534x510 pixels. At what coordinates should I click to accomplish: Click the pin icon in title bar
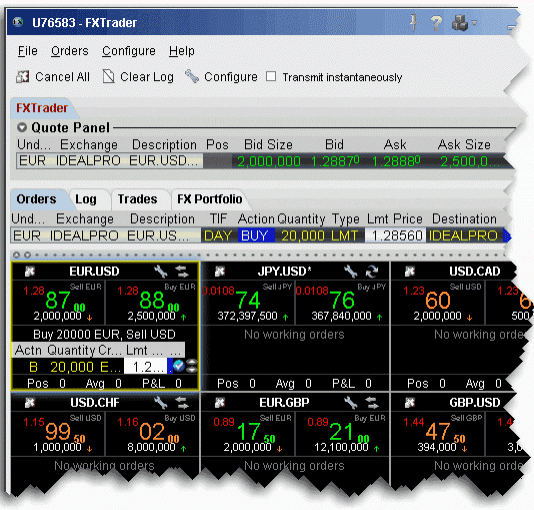(414, 22)
